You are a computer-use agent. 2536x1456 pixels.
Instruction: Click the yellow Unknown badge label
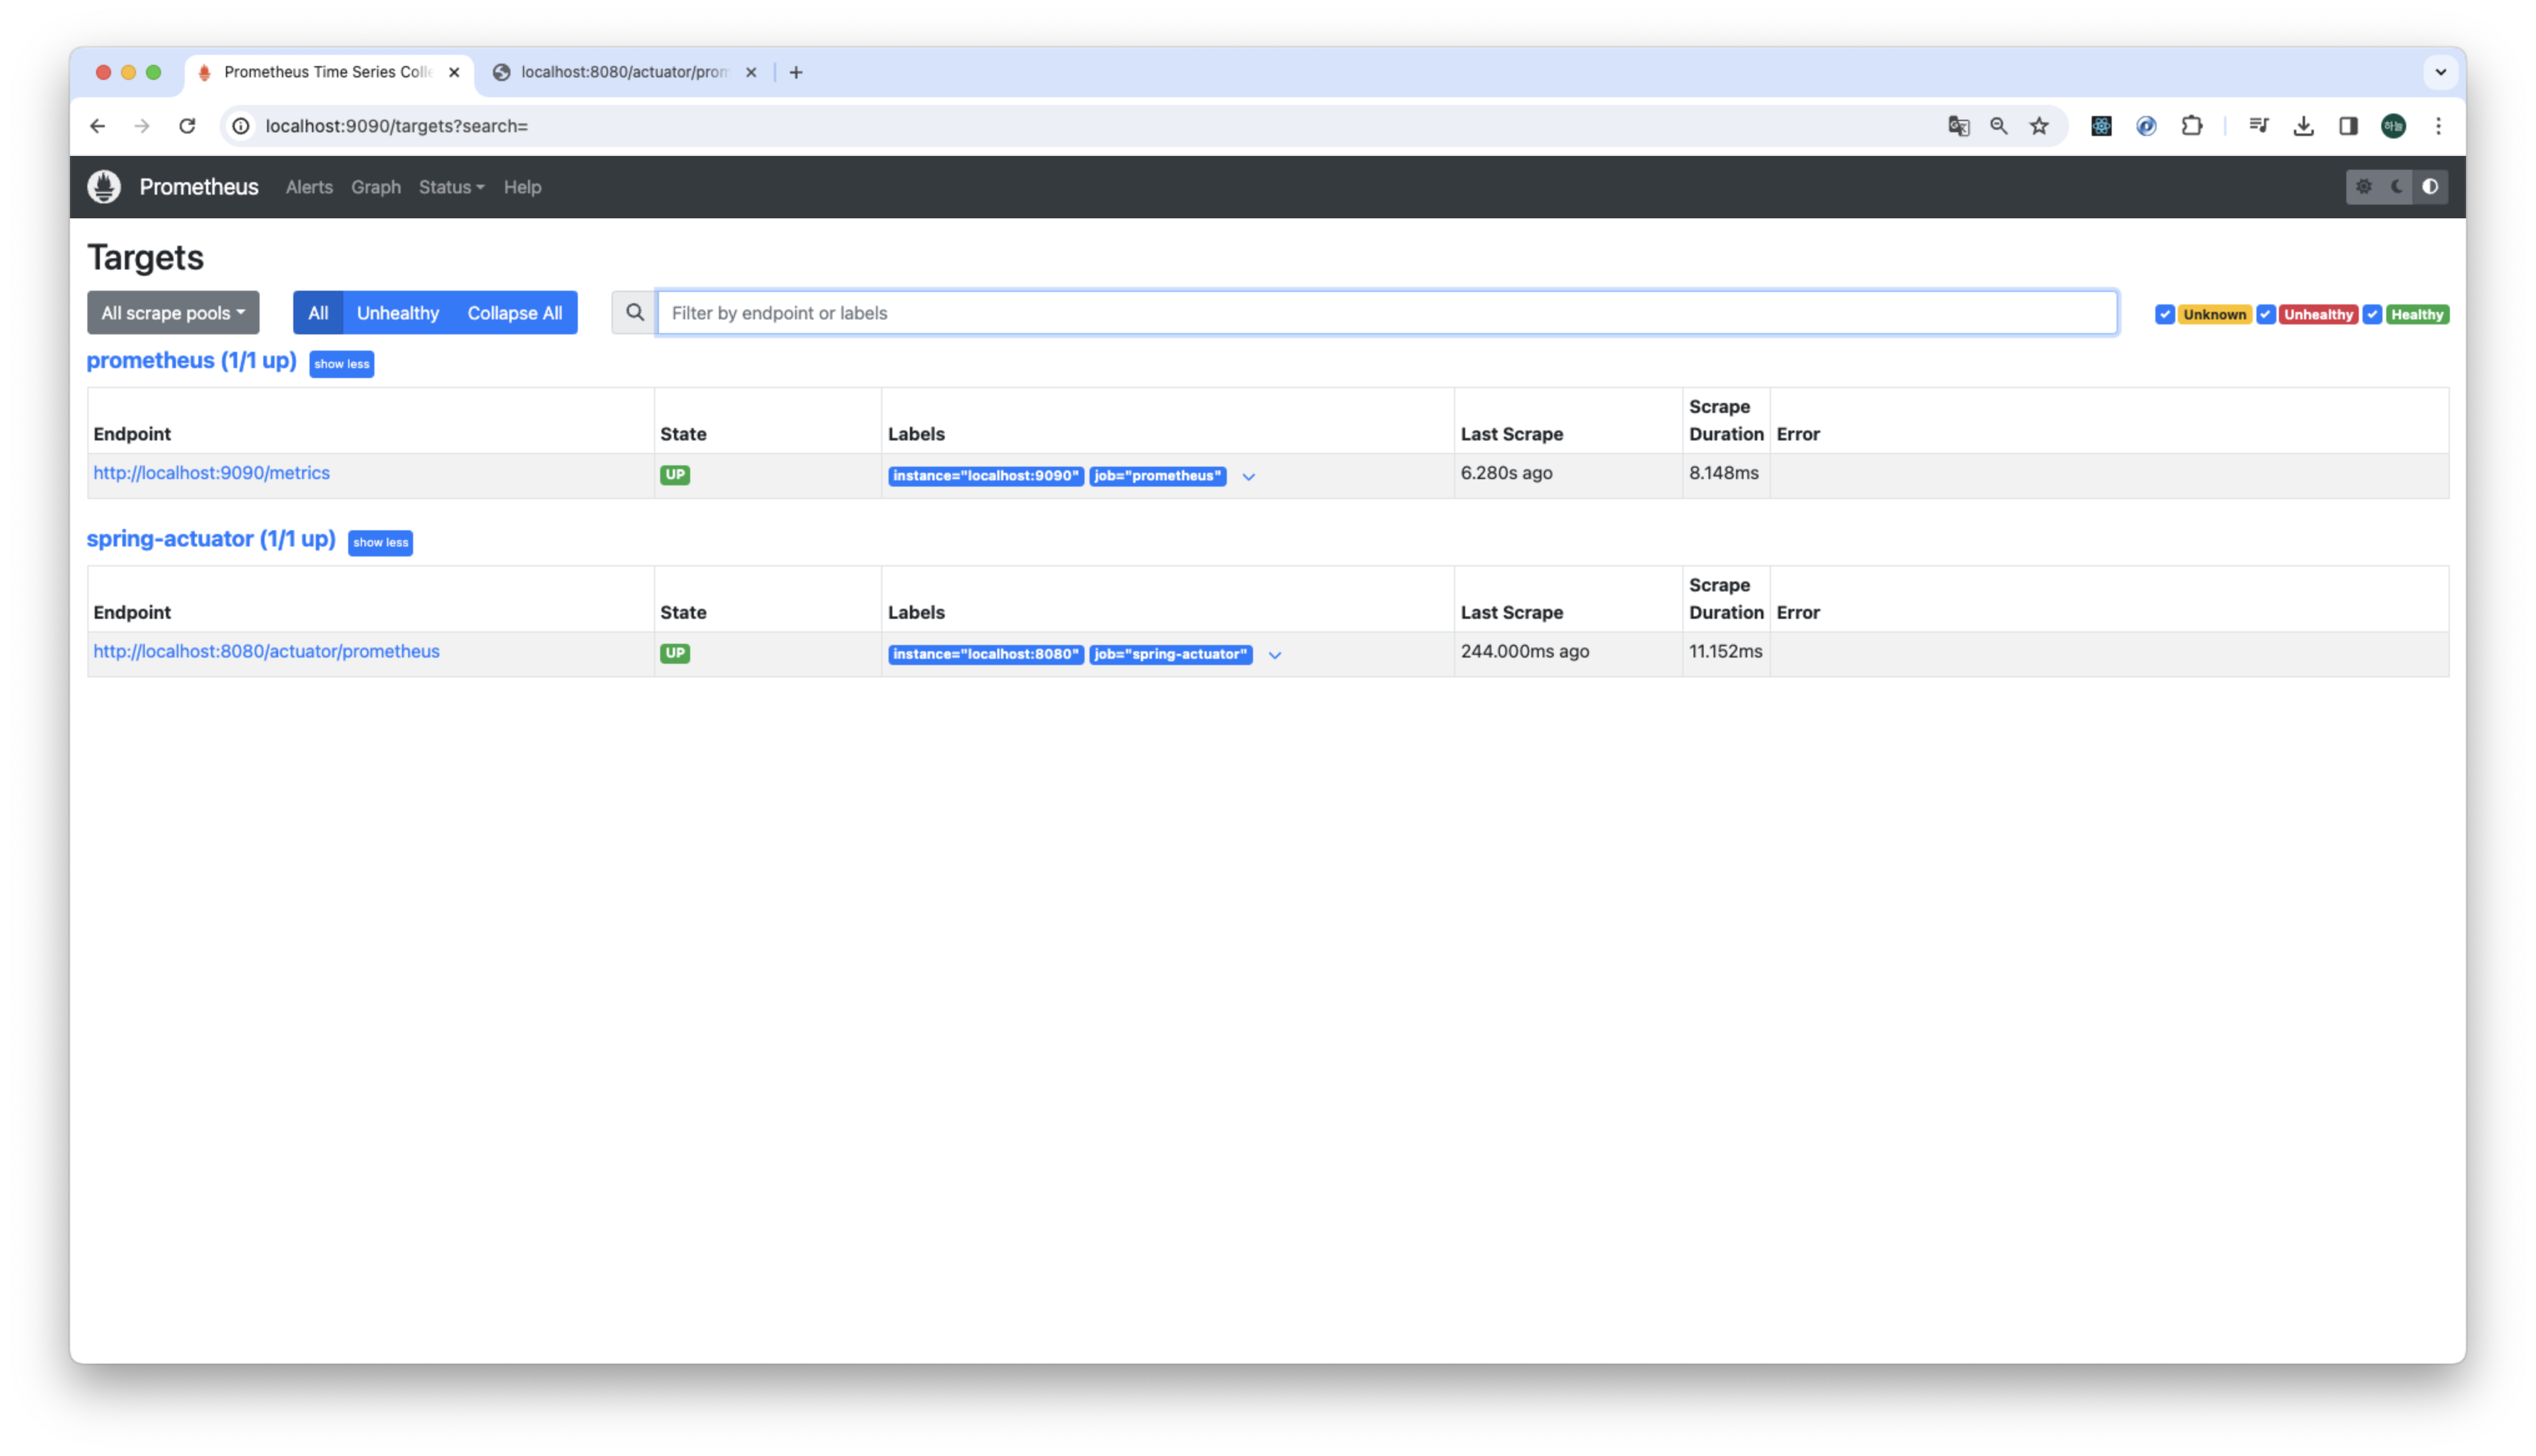2214,314
